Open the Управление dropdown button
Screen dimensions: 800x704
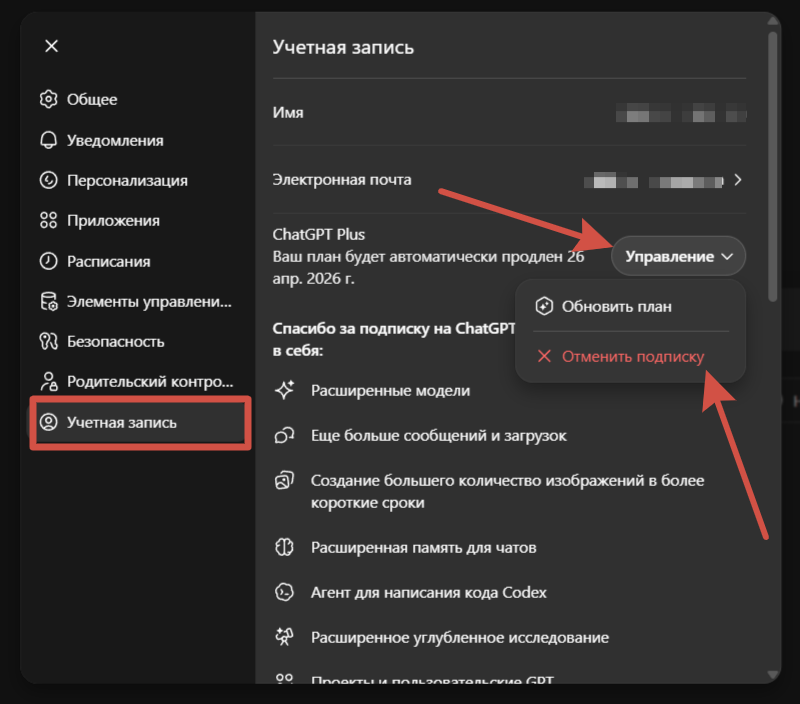(x=678, y=256)
